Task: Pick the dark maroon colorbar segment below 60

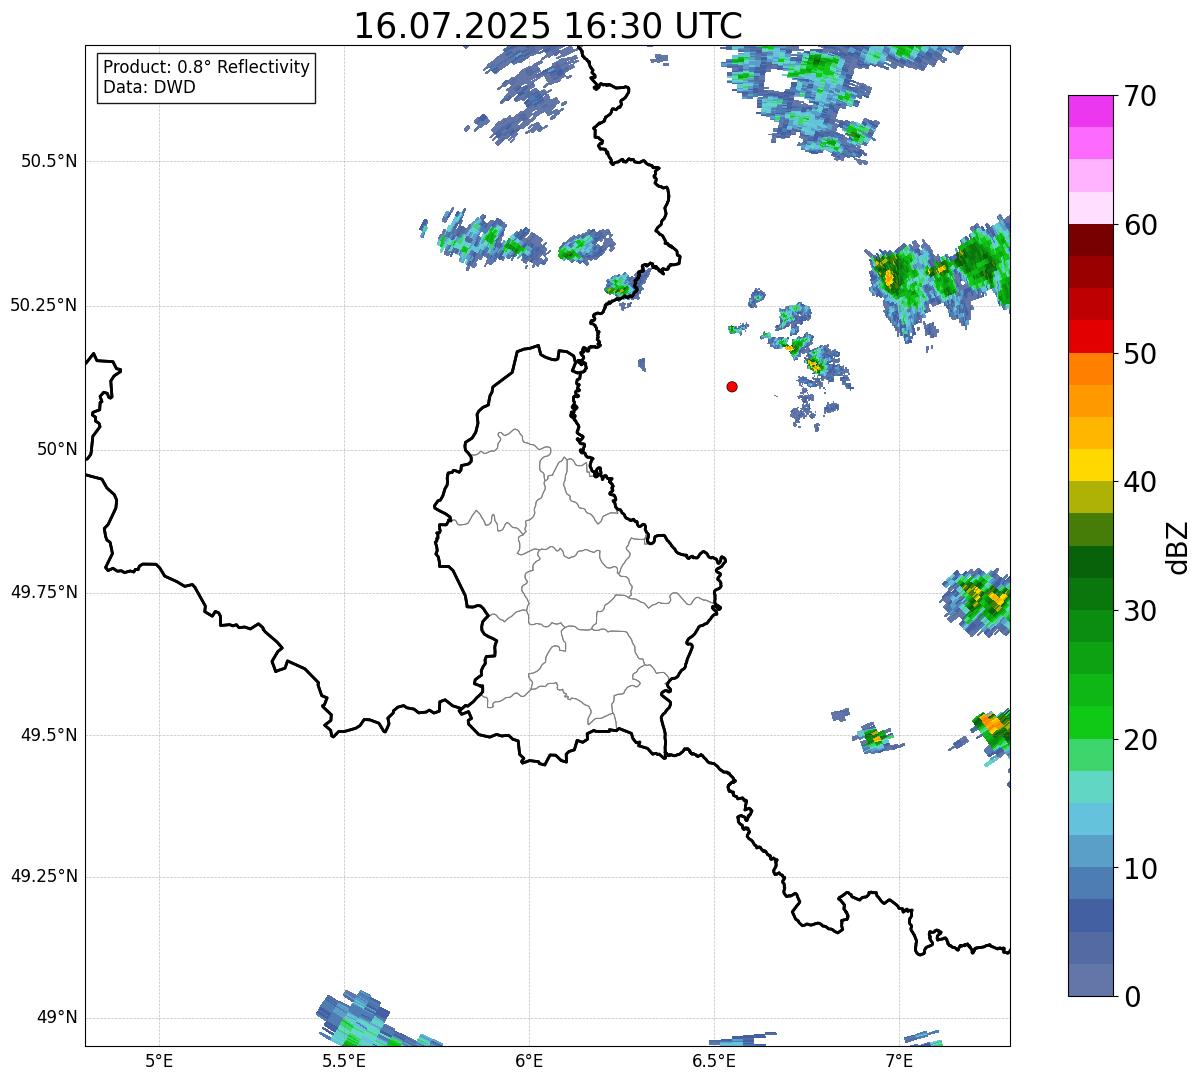Action: point(1090,240)
